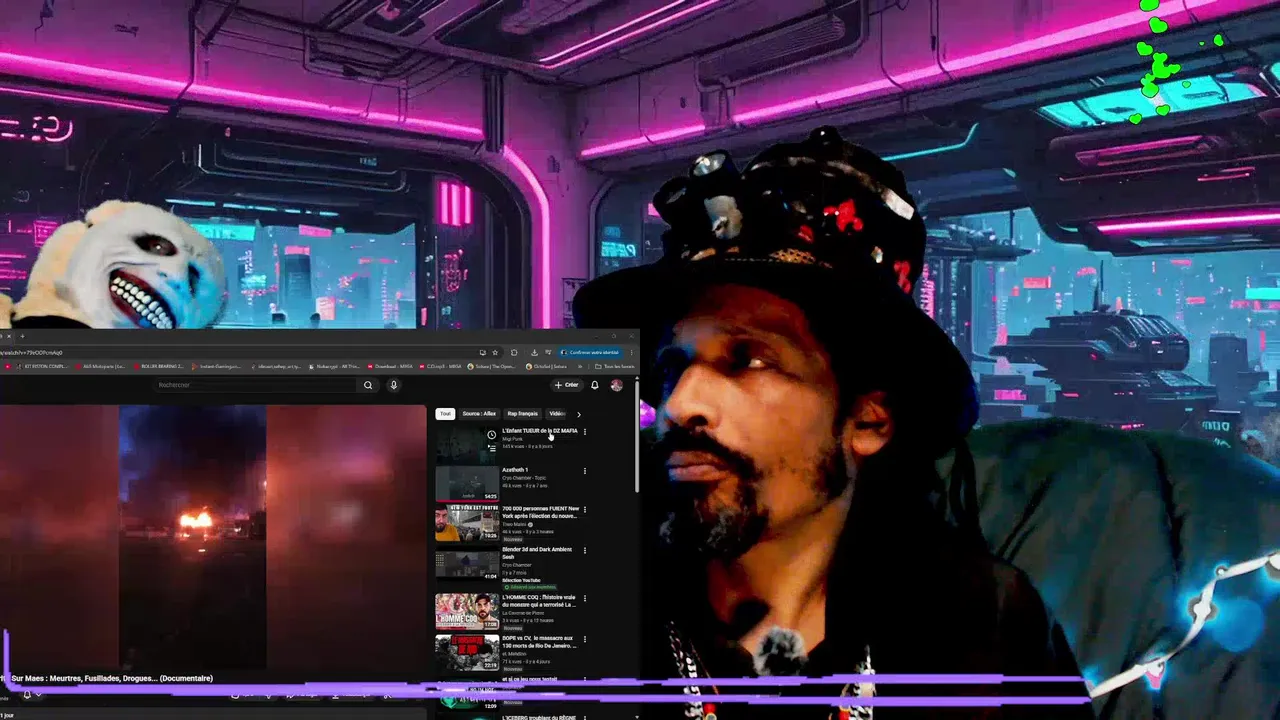The height and width of the screenshot is (720, 1280).
Task: Click the main video player
Action: pos(212,536)
